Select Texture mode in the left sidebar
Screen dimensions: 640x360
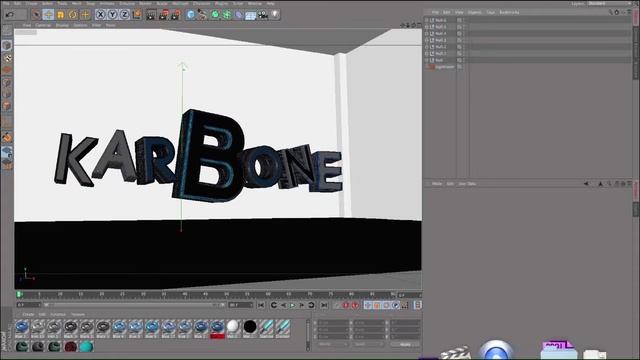point(7,58)
